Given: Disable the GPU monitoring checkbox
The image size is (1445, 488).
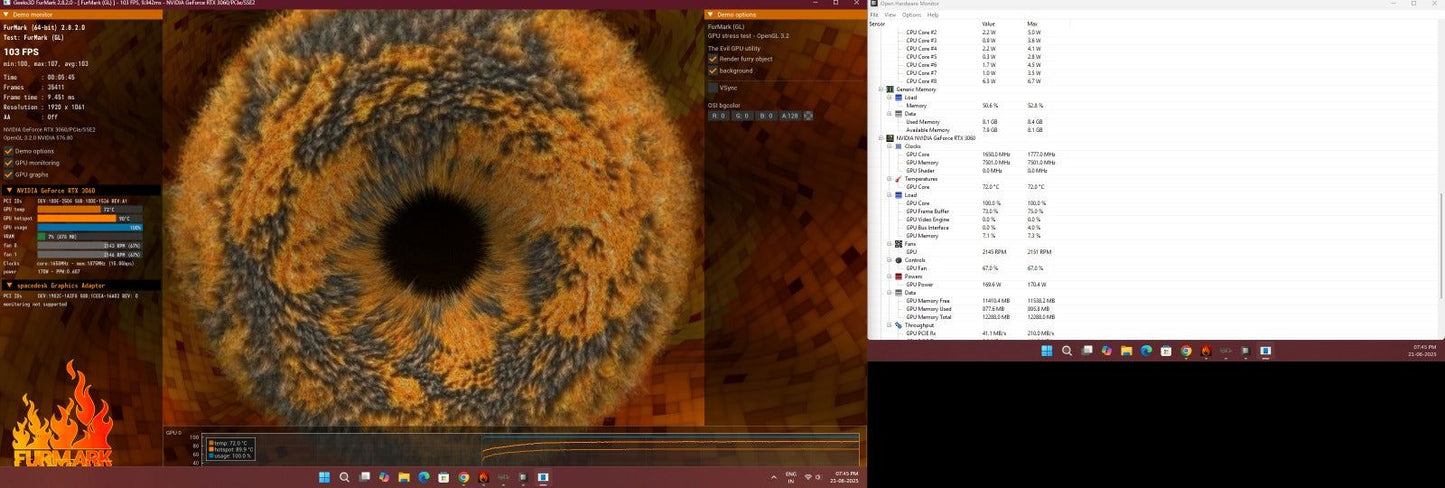Looking at the screenshot, I should pyautogui.click(x=8, y=163).
